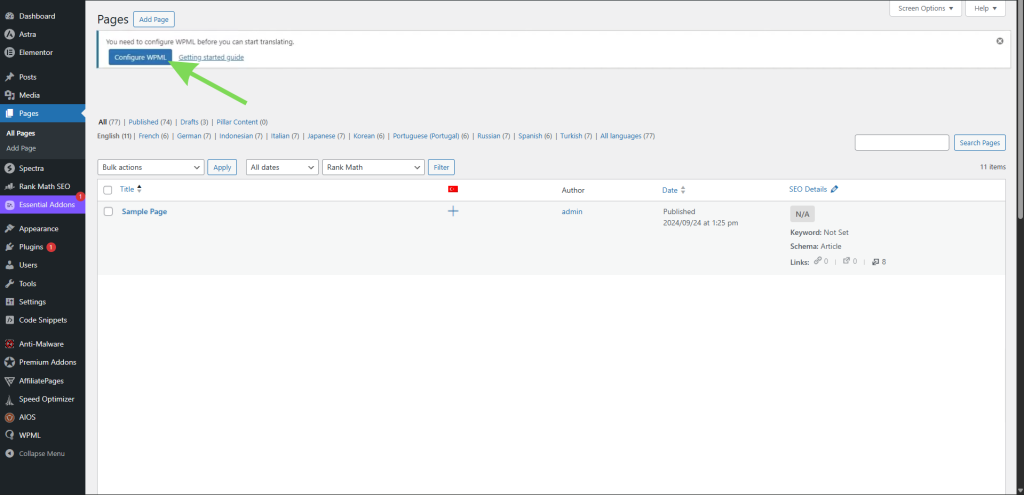
Task: Sort the table by Title column
Action: point(131,189)
